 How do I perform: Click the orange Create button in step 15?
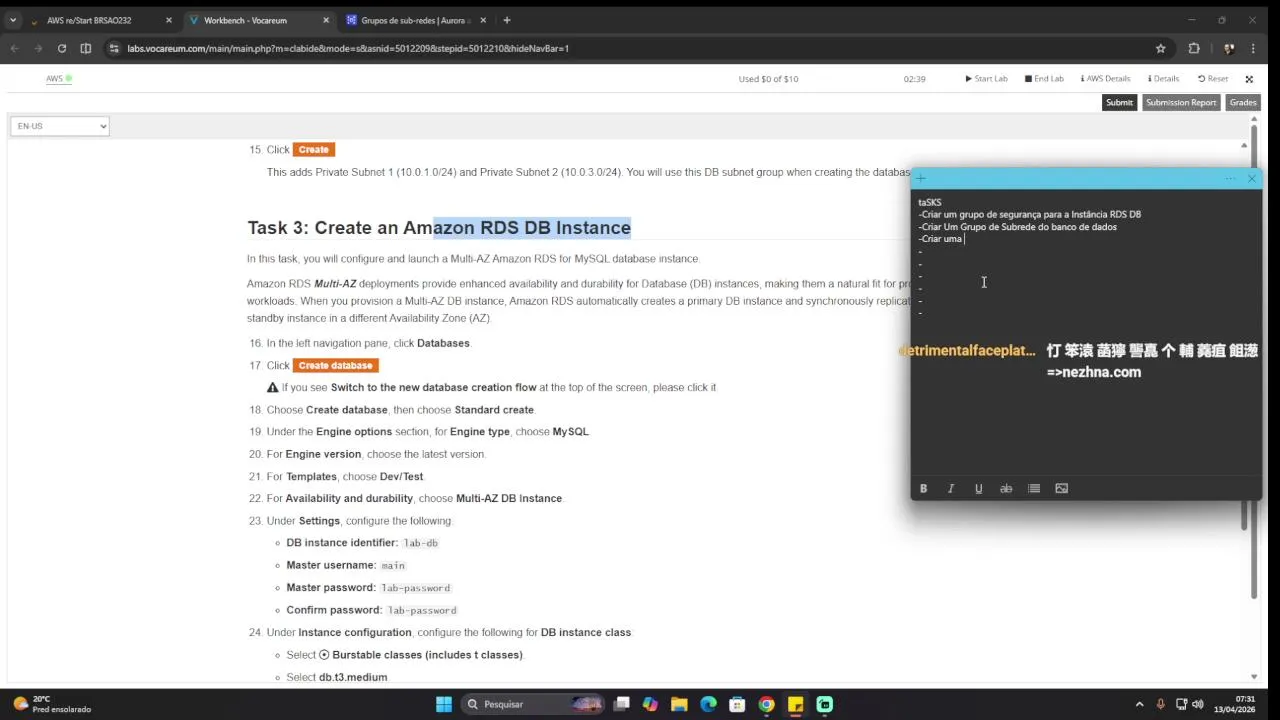point(313,149)
